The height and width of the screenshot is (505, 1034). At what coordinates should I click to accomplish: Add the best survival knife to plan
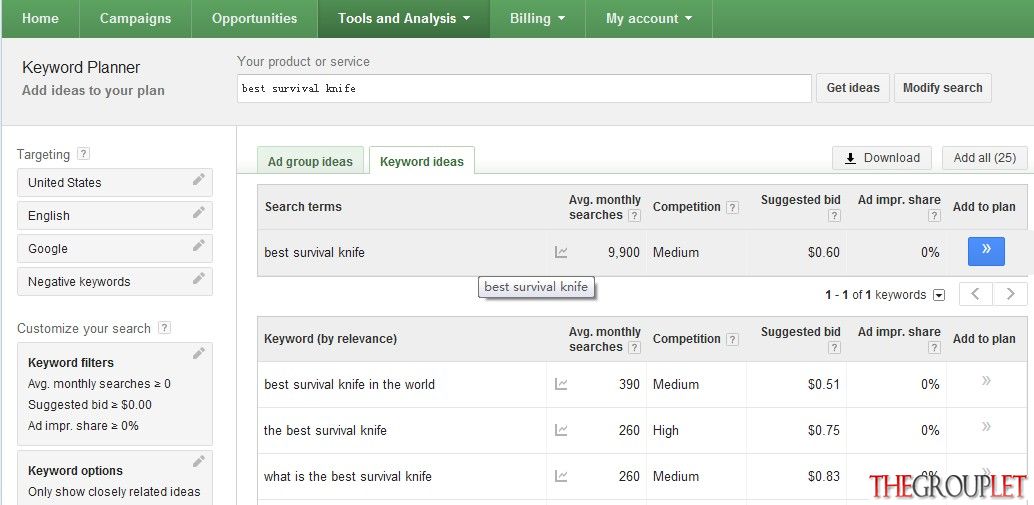(x=987, y=427)
